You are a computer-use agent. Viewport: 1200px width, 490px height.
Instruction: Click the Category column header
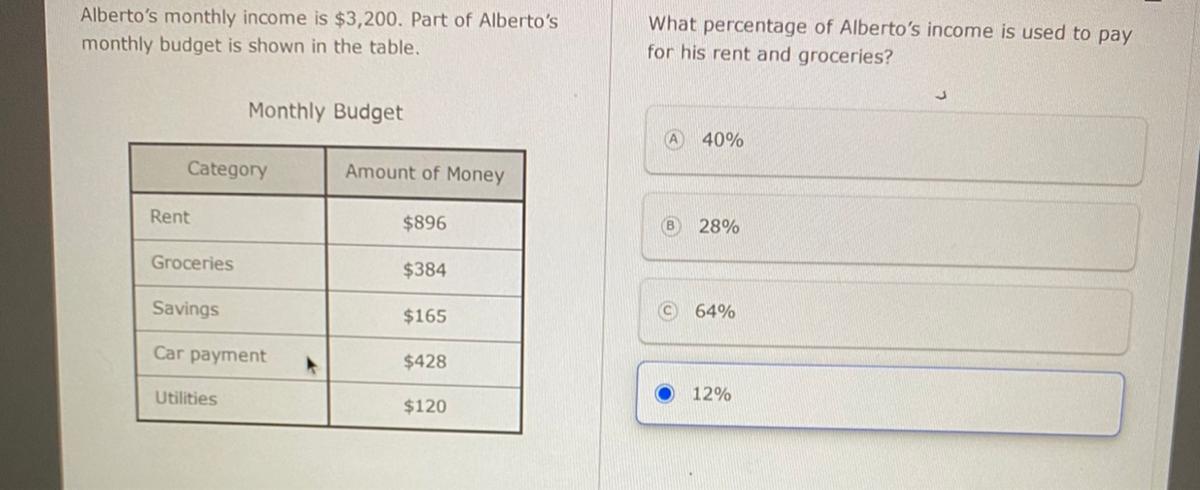tap(228, 170)
